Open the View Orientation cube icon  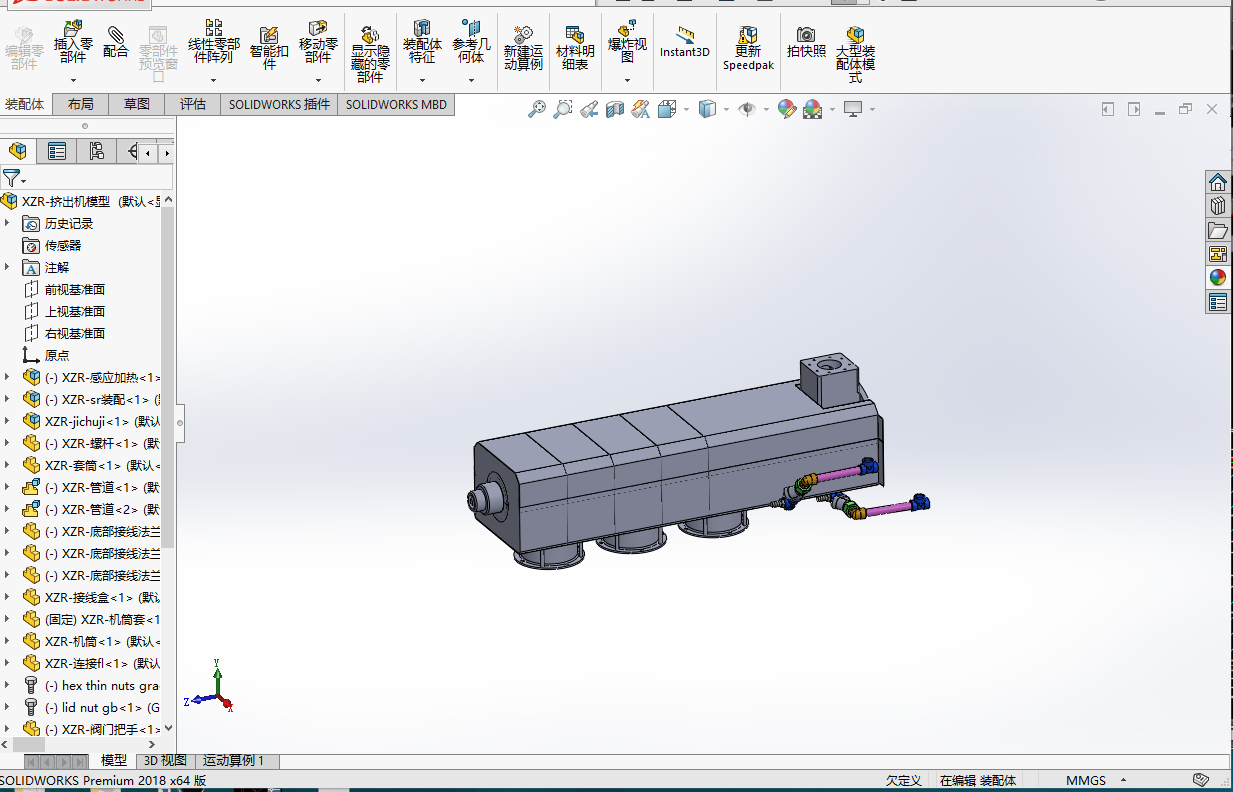tap(667, 109)
